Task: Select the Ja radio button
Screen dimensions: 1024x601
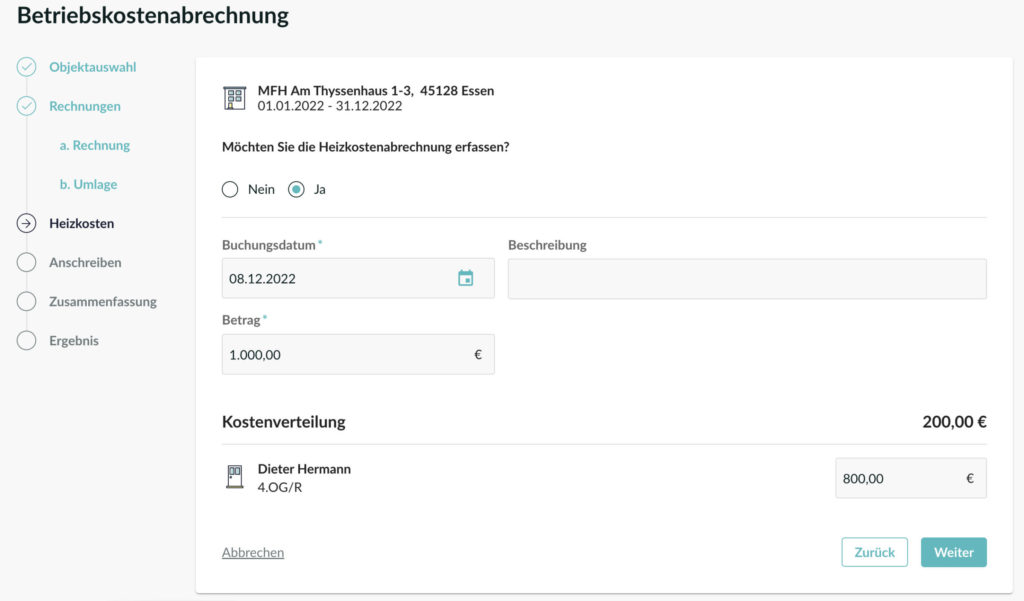Action: click(296, 189)
